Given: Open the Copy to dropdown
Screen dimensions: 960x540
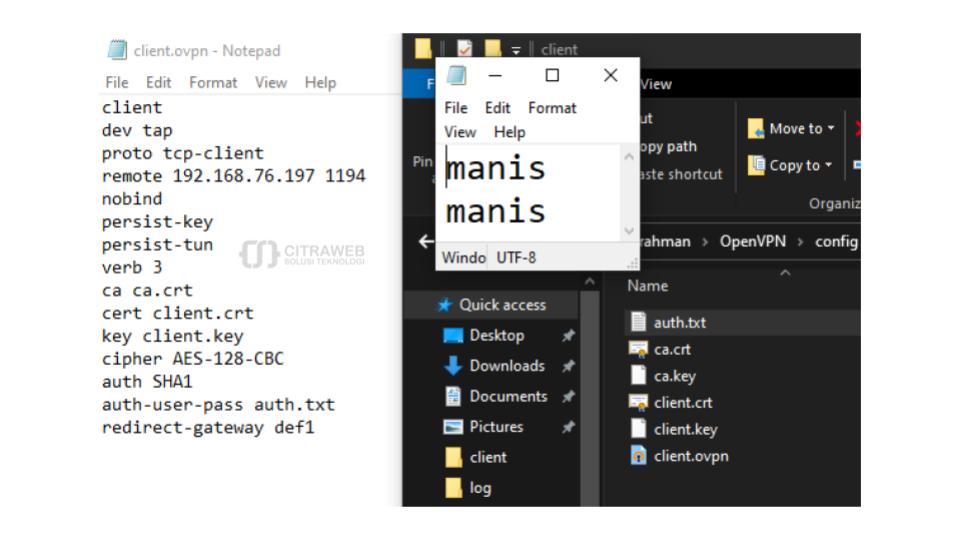Looking at the screenshot, I should coord(791,166).
